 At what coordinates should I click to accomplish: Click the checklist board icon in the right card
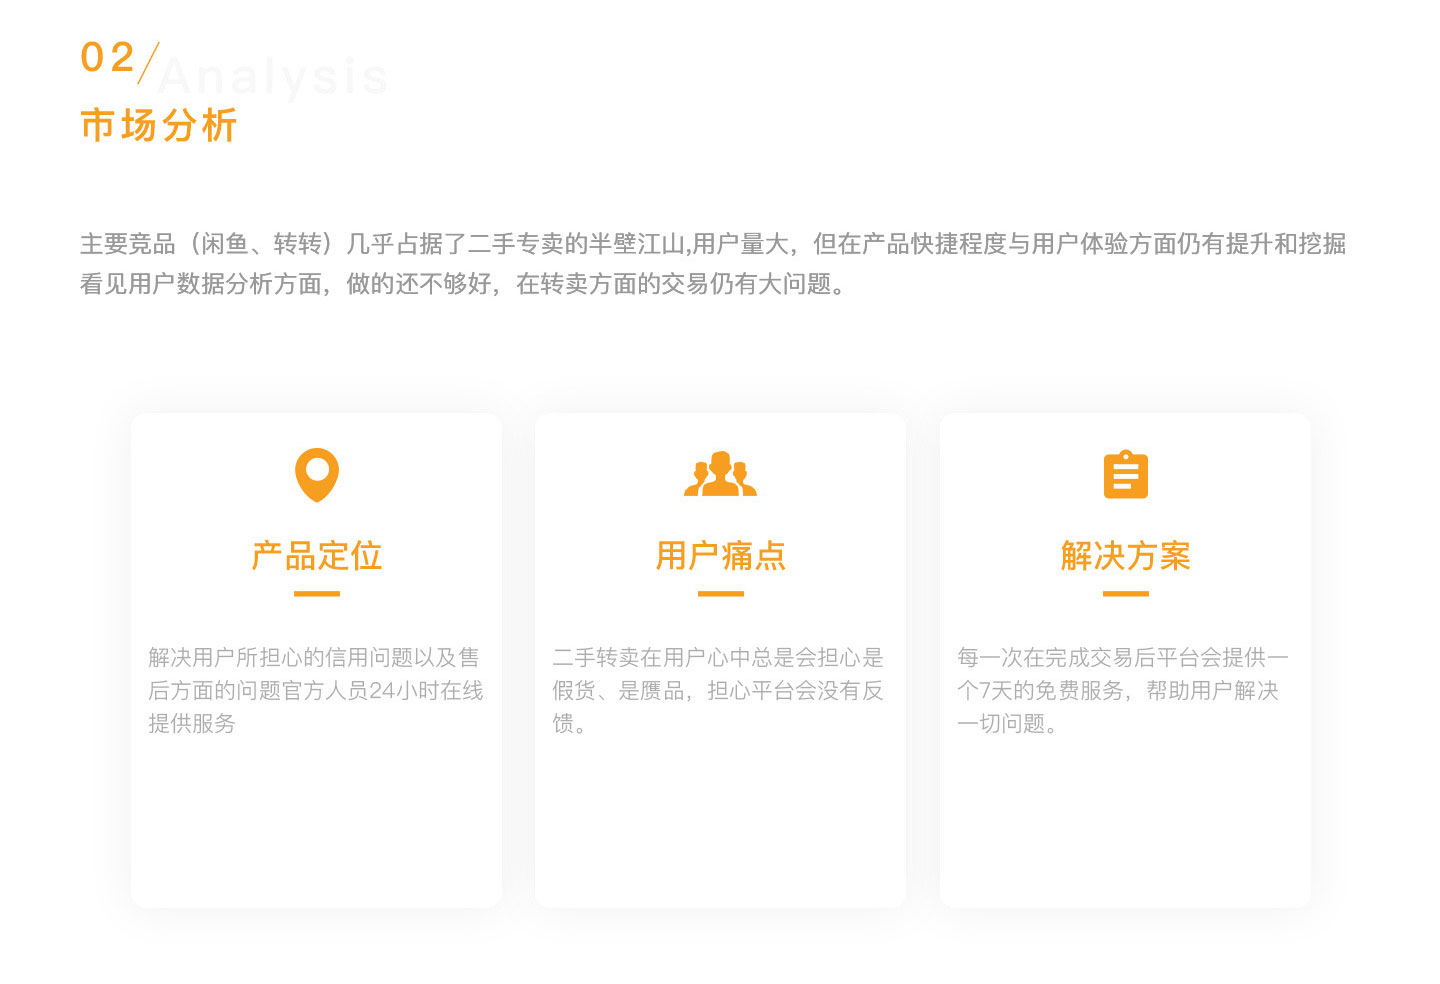click(x=1125, y=476)
